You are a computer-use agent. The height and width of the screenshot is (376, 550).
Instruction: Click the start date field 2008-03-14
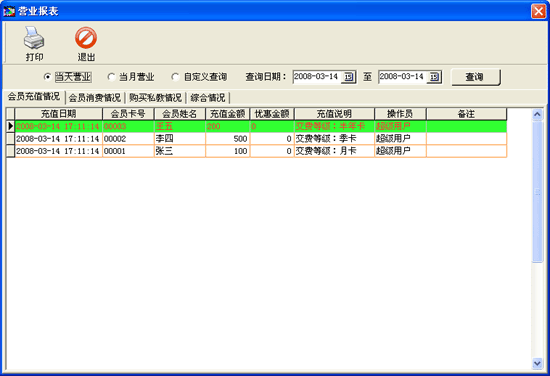[x=317, y=77]
